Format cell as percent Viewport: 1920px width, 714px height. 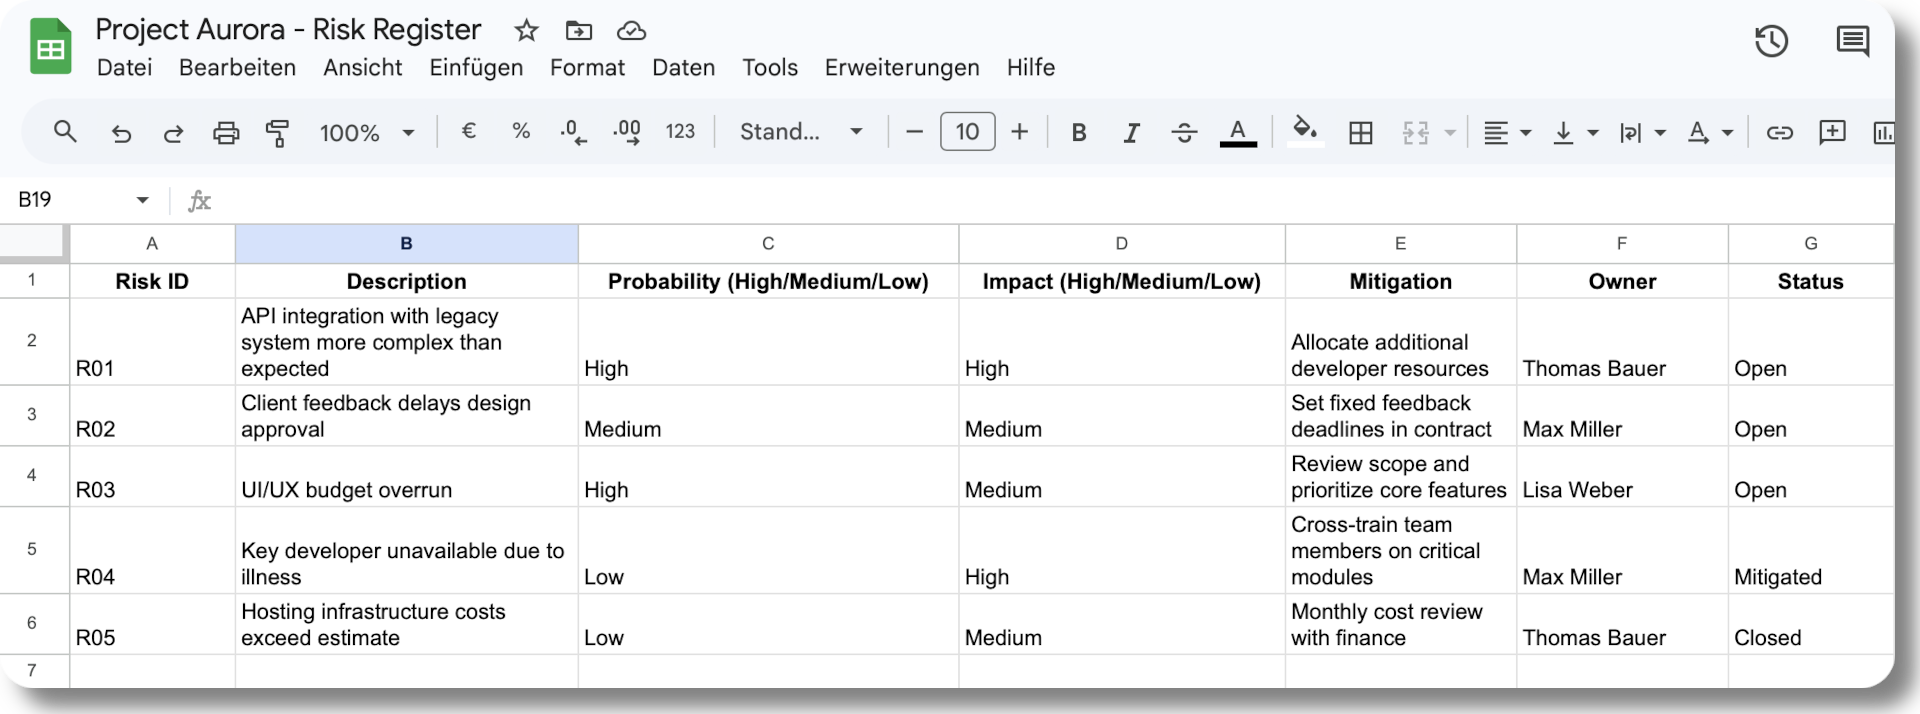521,131
